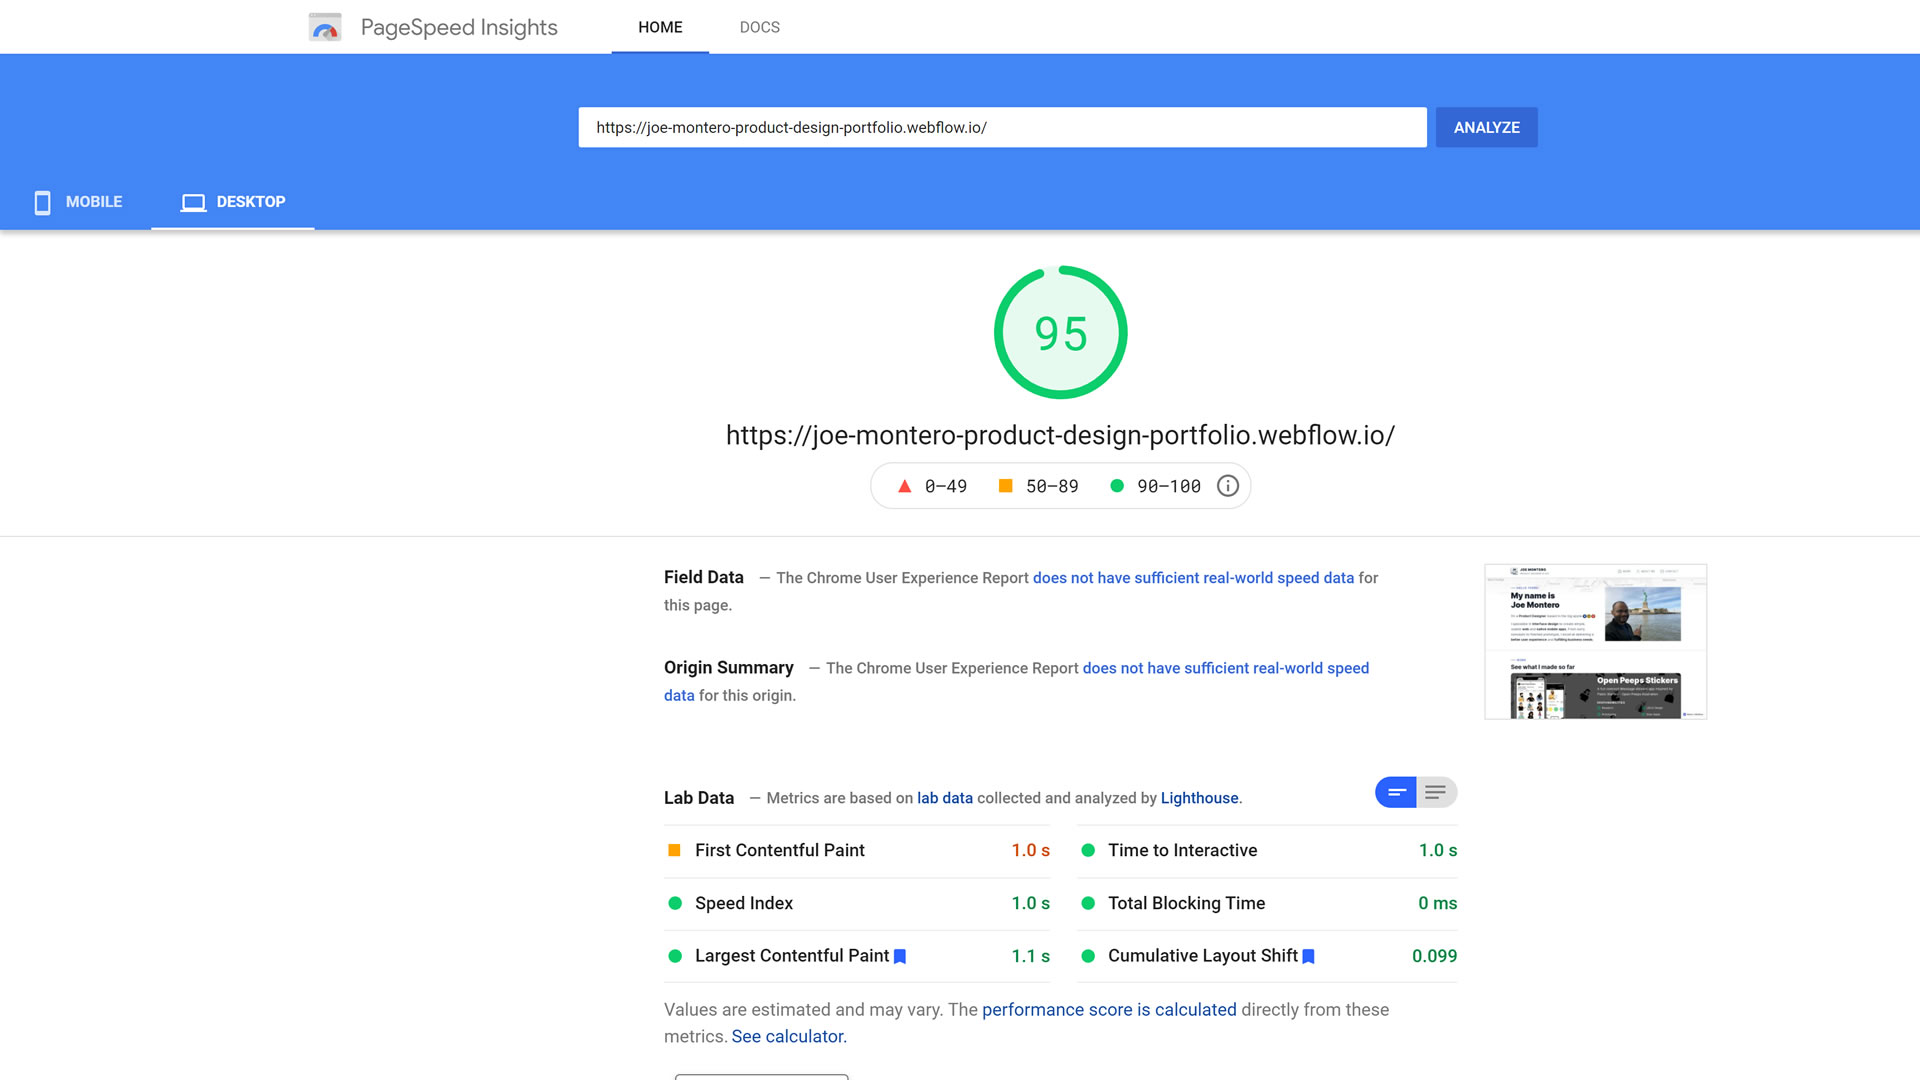Click the Largest Contentful Paint metric label

coord(792,956)
